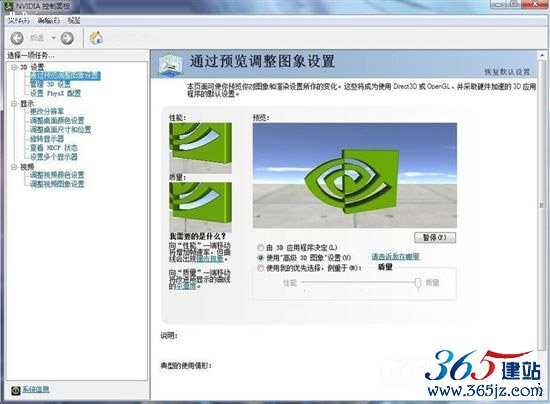Click the NVIDIA logo in title bar
The image size is (550, 404).
[8, 6]
